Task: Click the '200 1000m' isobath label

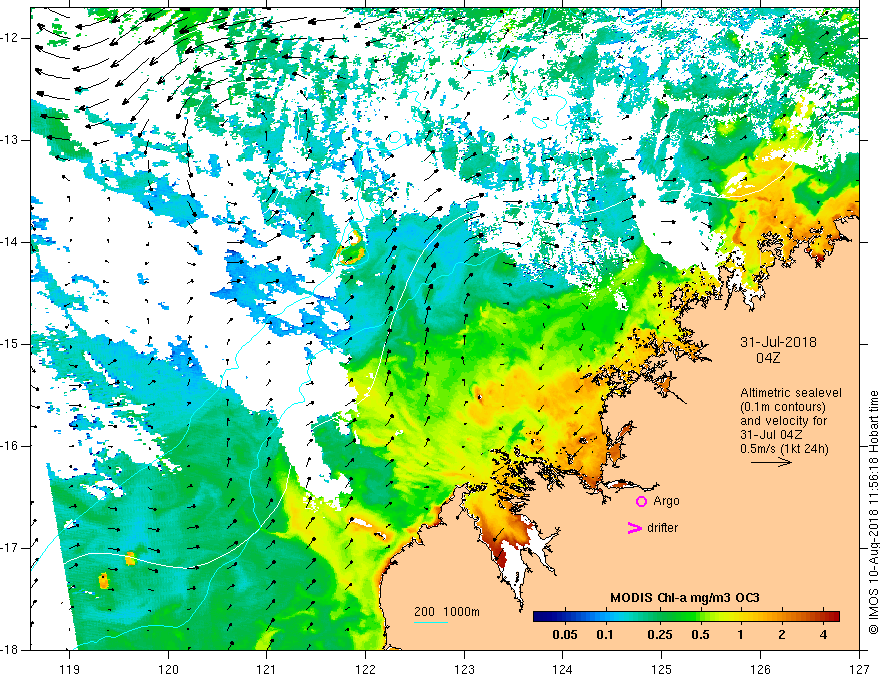Action: 447,612
